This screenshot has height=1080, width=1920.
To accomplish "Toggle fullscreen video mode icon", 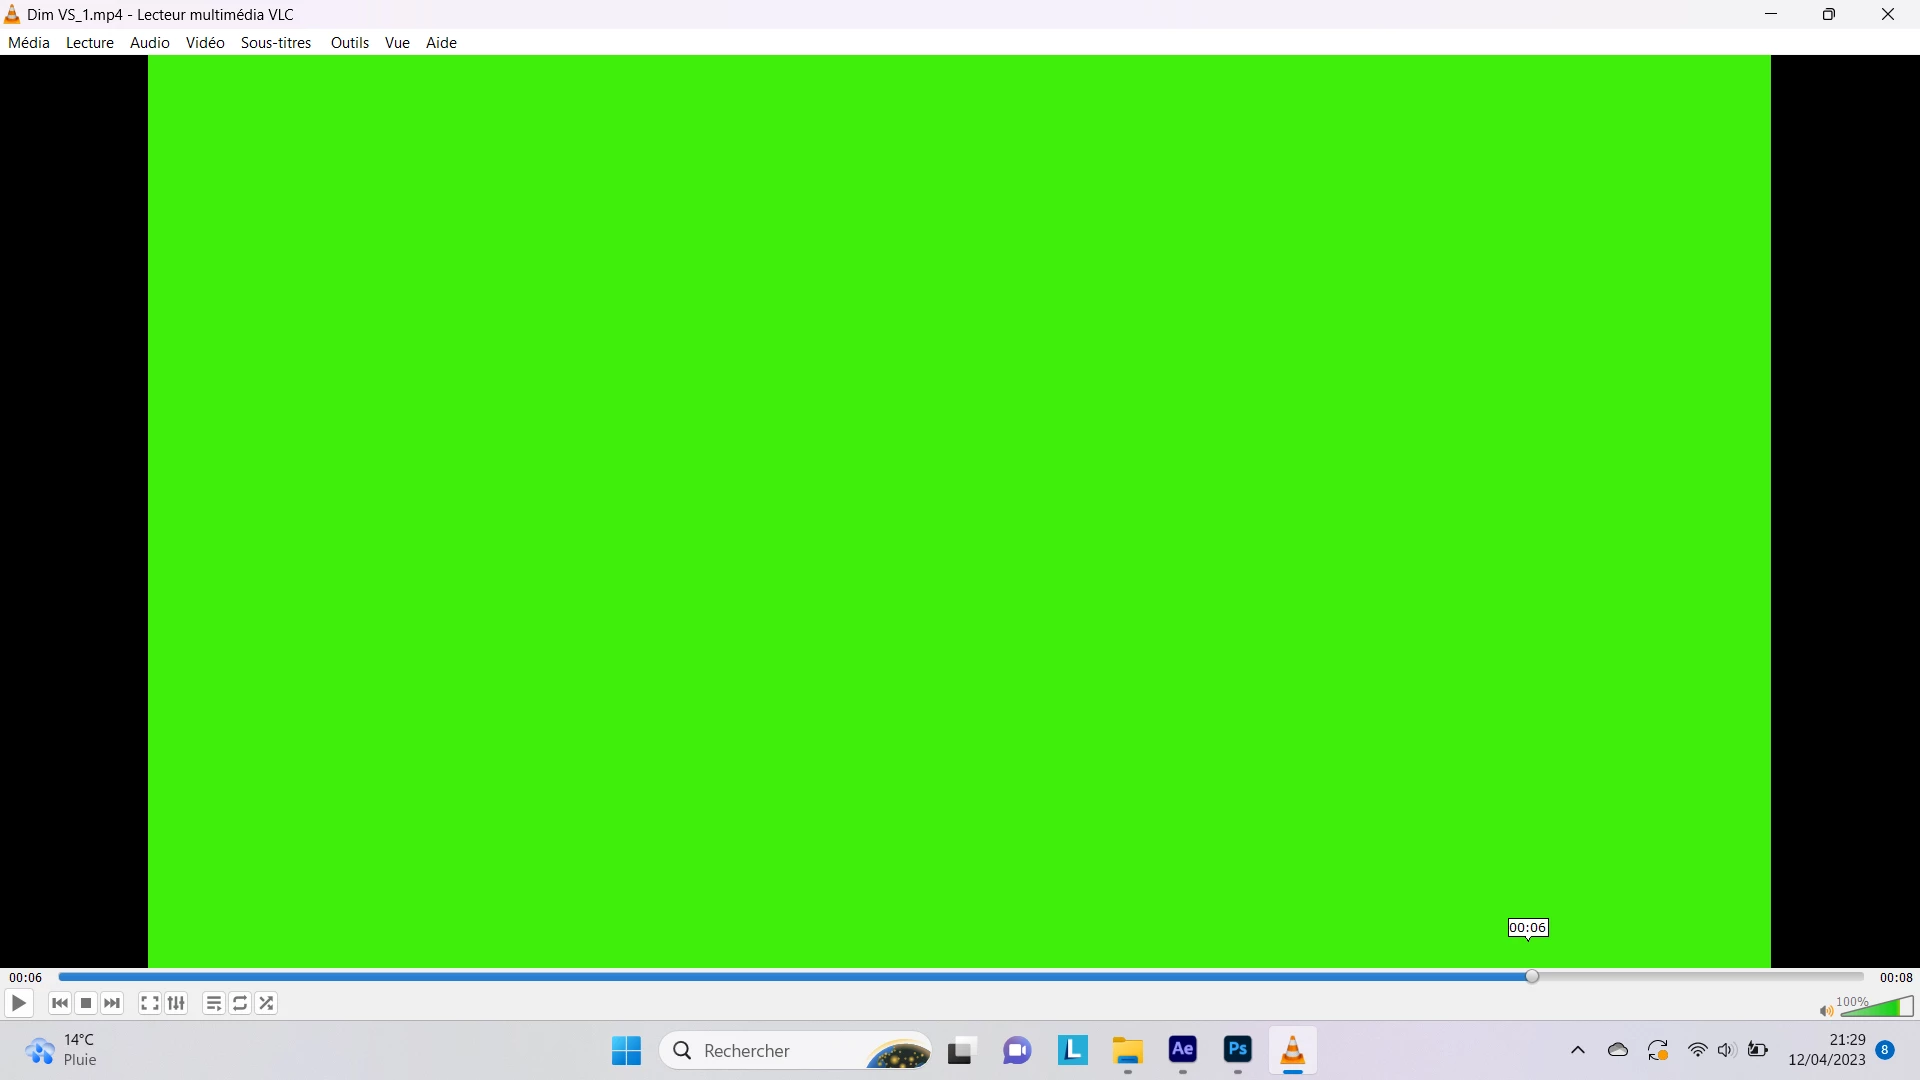I will click(x=150, y=1003).
